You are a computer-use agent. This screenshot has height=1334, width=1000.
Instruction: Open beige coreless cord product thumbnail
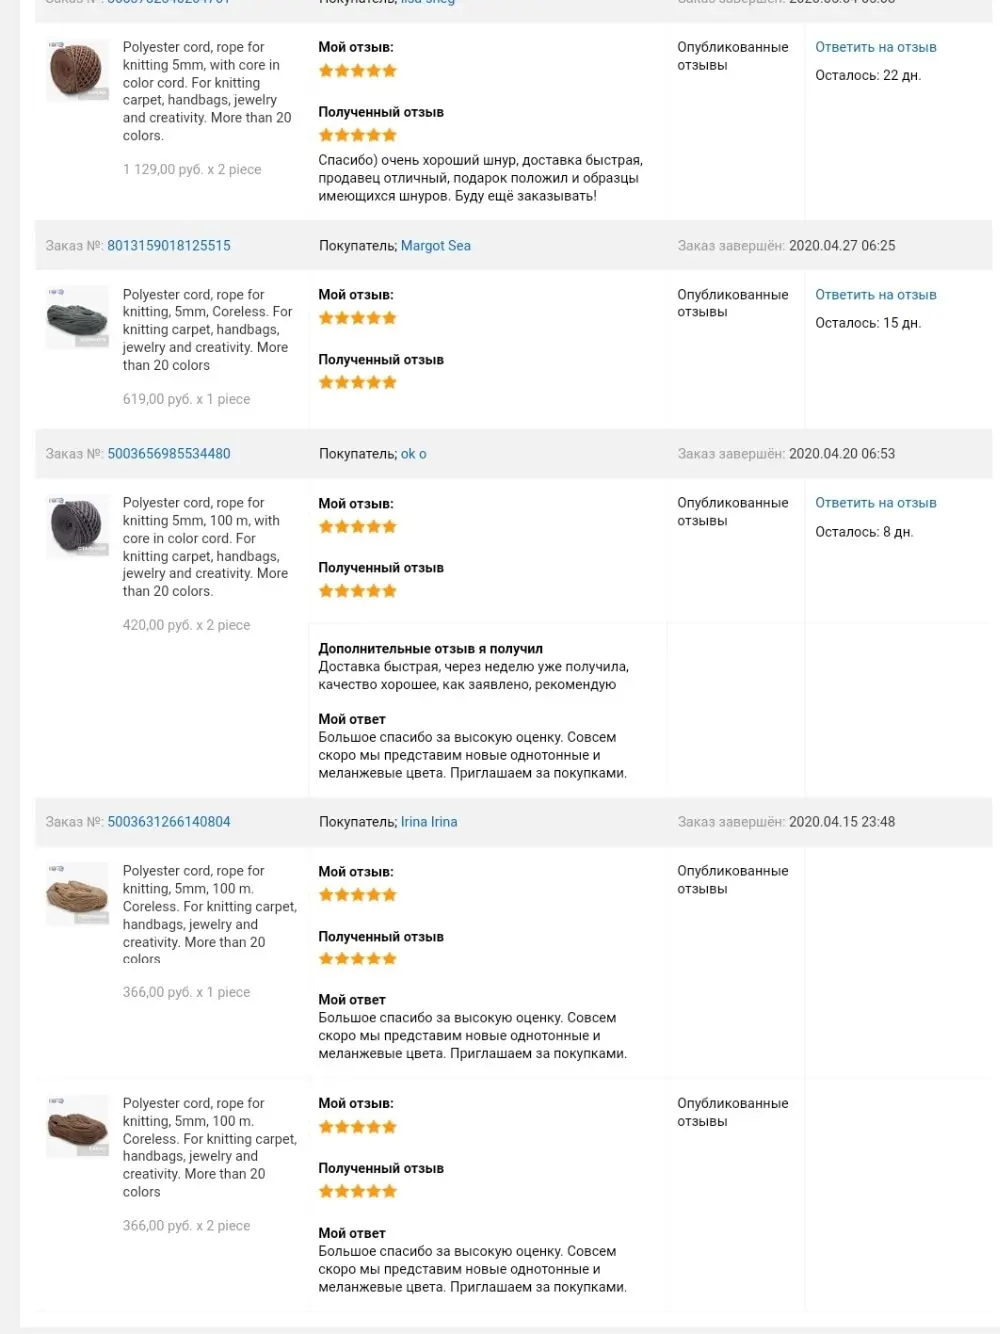(x=77, y=894)
